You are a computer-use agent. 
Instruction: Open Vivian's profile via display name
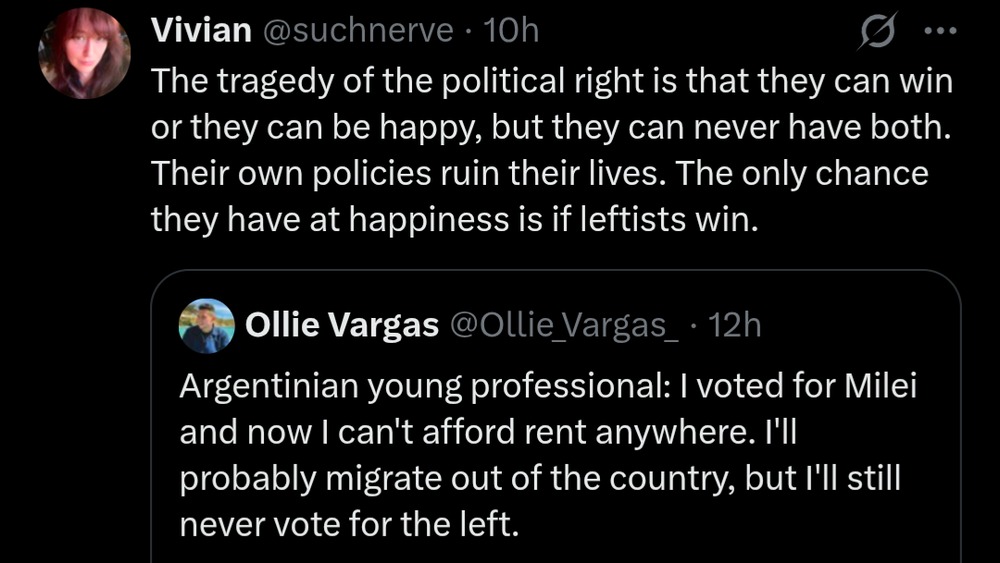[x=200, y=31]
